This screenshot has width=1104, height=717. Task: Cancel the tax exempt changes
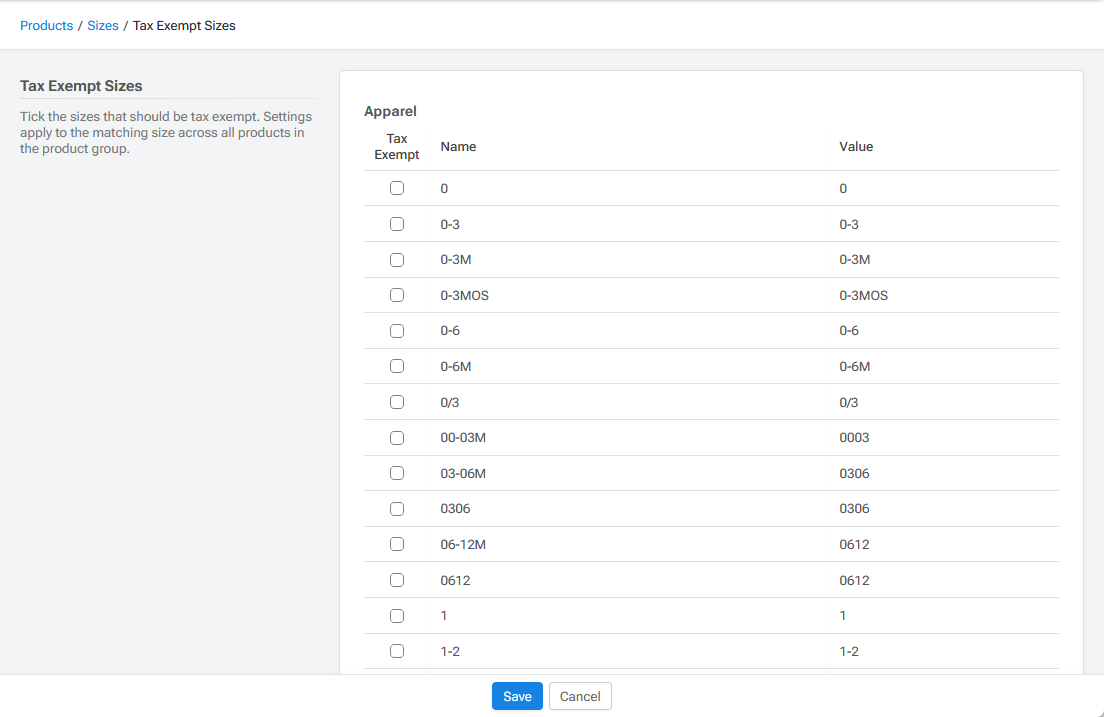(x=580, y=696)
